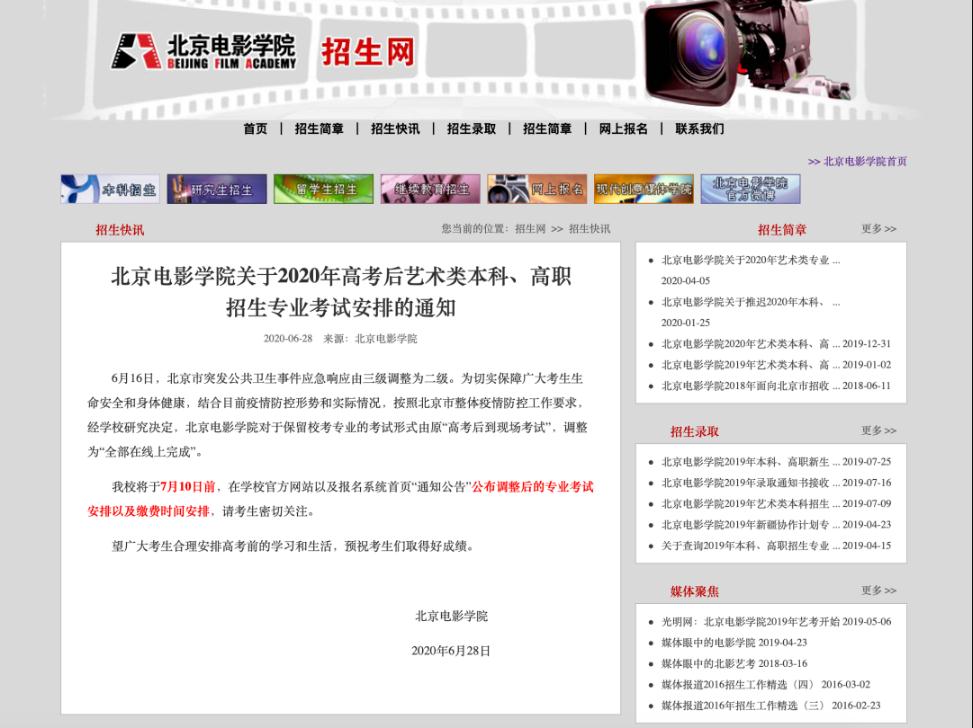973x728 pixels.
Task: Click the 招生简章 sidebar heading
Action: click(x=782, y=230)
